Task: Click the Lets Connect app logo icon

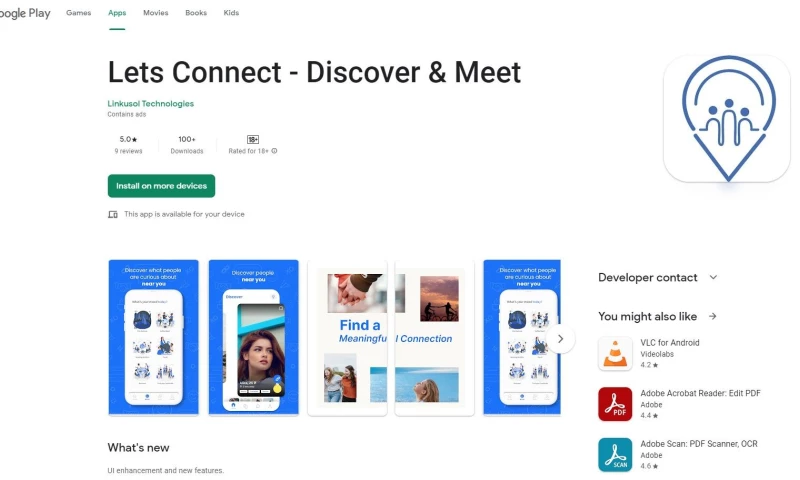Action: [x=727, y=118]
